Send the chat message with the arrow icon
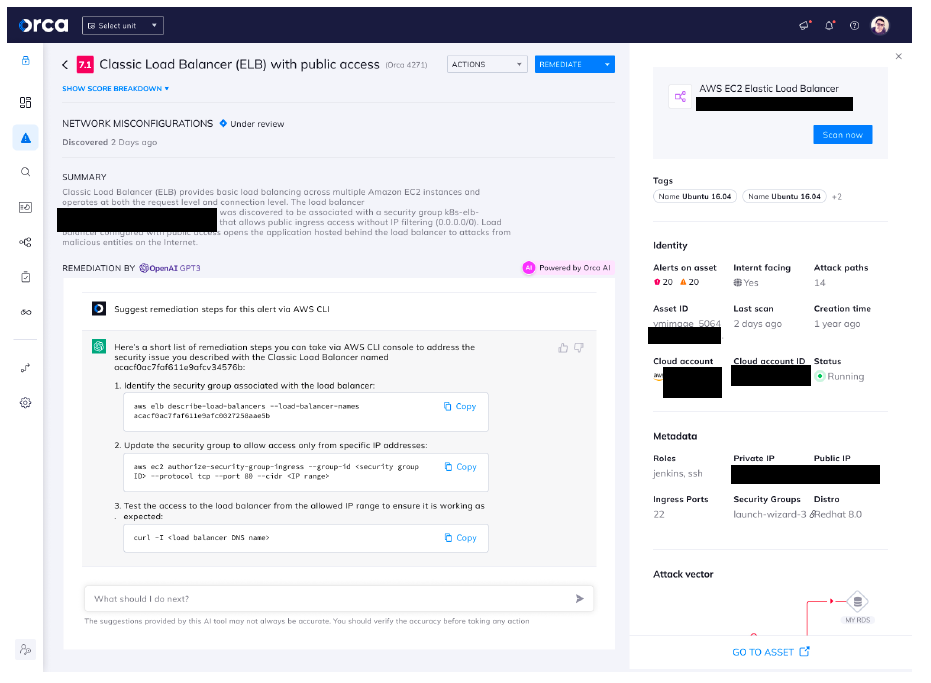The height and width of the screenshot is (683, 931). click(580, 599)
